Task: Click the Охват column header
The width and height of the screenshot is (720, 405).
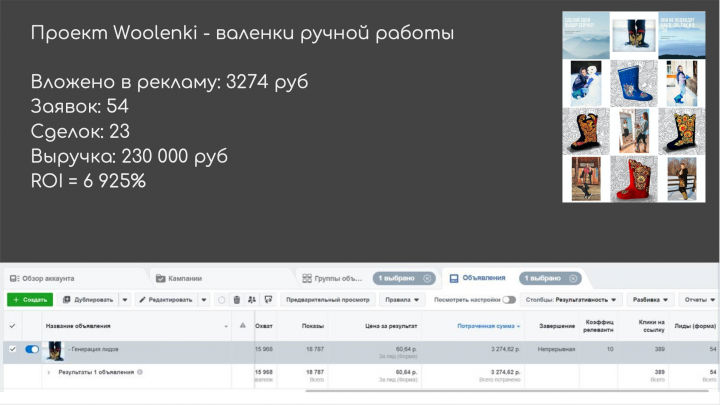Action: 264,326
